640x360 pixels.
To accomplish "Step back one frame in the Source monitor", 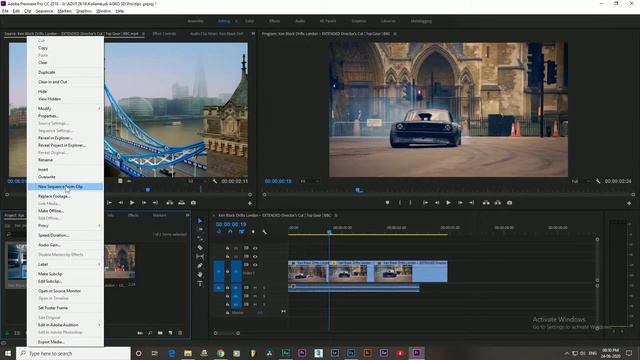I will (x=120, y=202).
